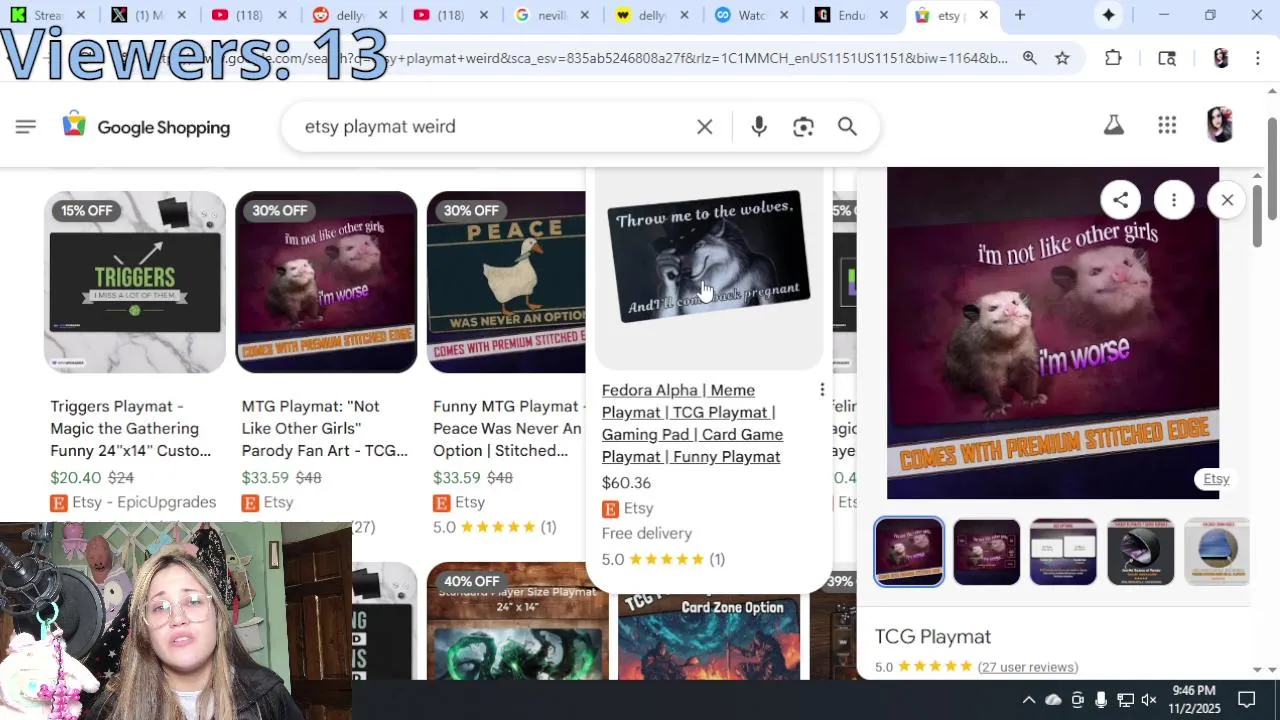Open the Google Shopping hamburger menu
The height and width of the screenshot is (720, 1280).
(26, 126)
